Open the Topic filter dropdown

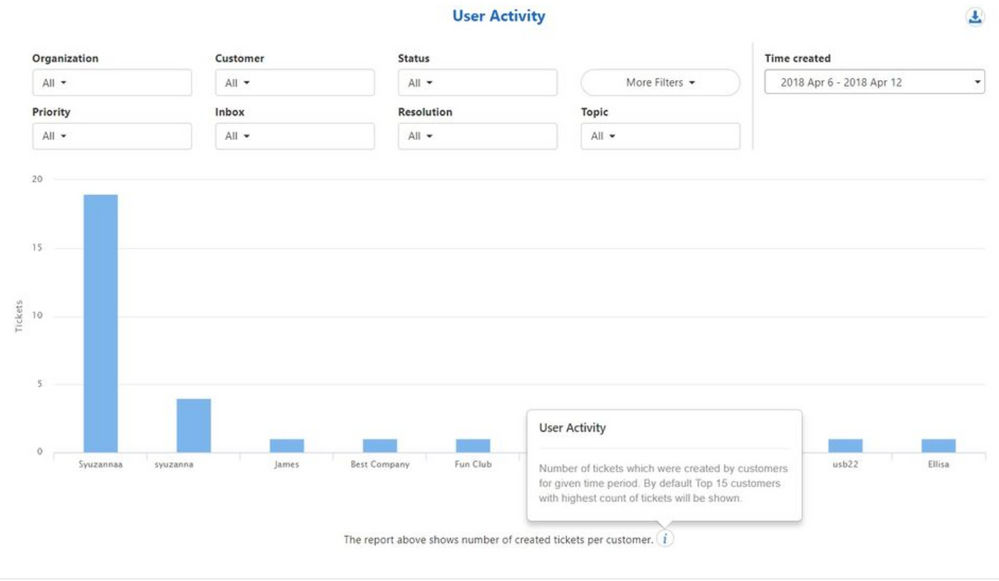(660, 136)
